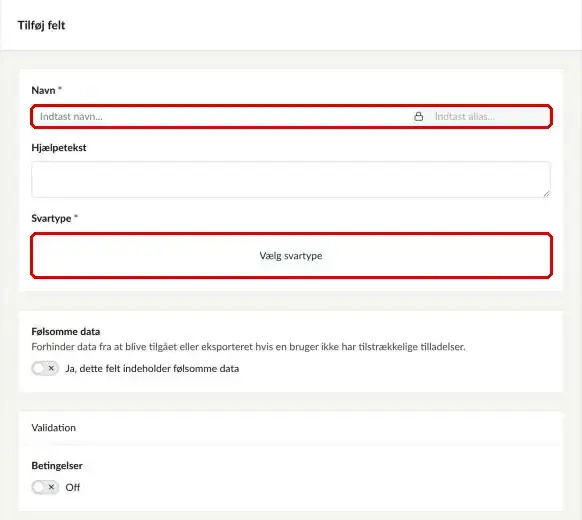Expand the Validation section
The width and height of the screenshot is (582, 520).
pyautogui.click(x=291, y=428)
